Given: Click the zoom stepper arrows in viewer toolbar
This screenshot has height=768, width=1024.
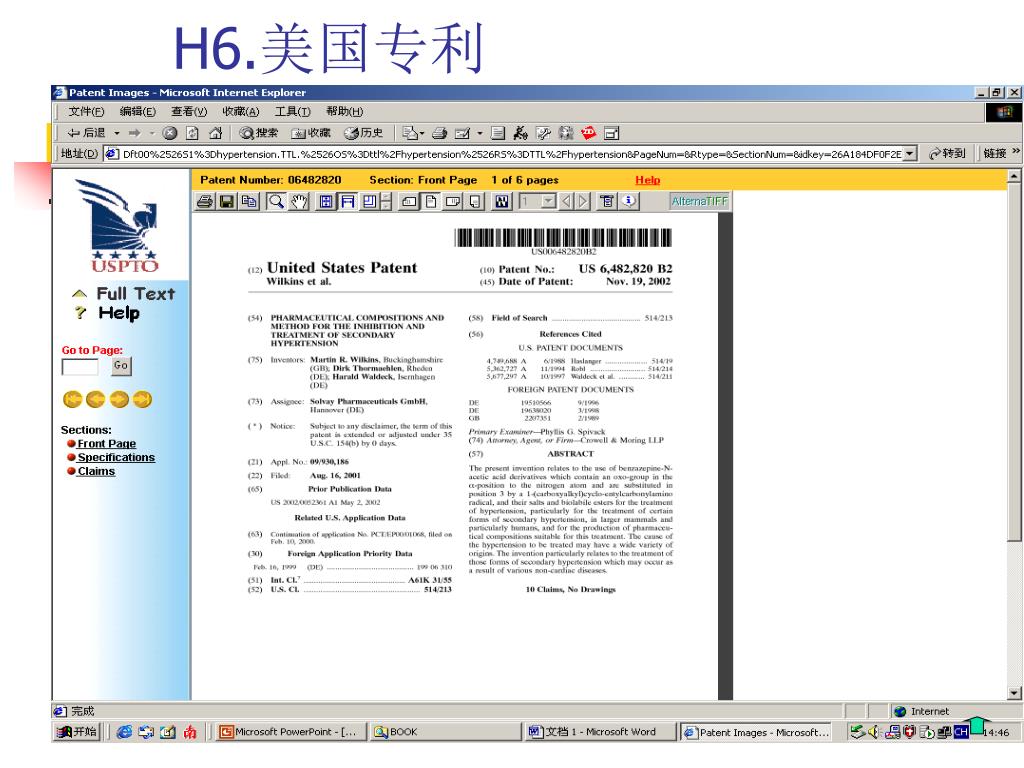Looking at the screenshot, I should pyautogui.click(x=386, y=202).
